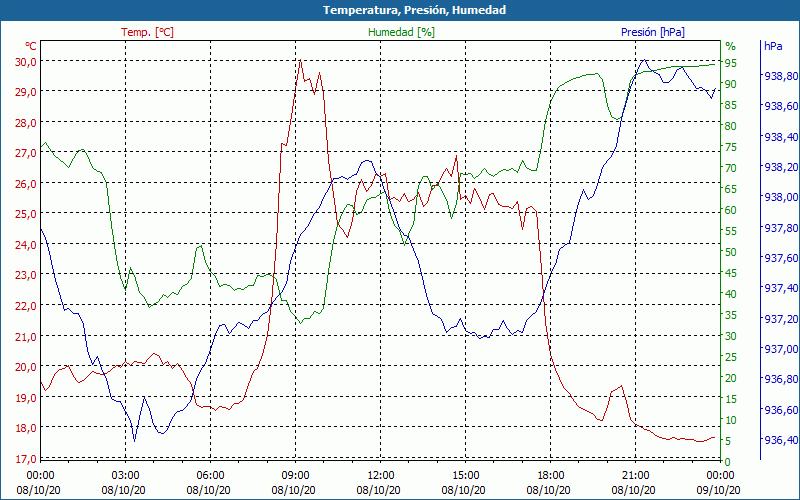Select the blue "Presión [hPa]" legend label
Image resolution: width=800 pixels, height=500 pixels.
(653, 32)
